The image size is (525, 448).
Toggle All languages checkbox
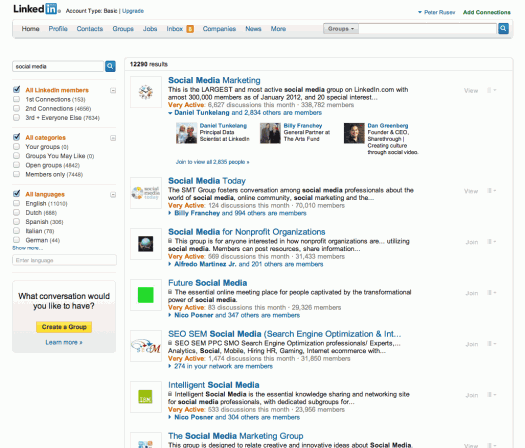tap(16, 194)
